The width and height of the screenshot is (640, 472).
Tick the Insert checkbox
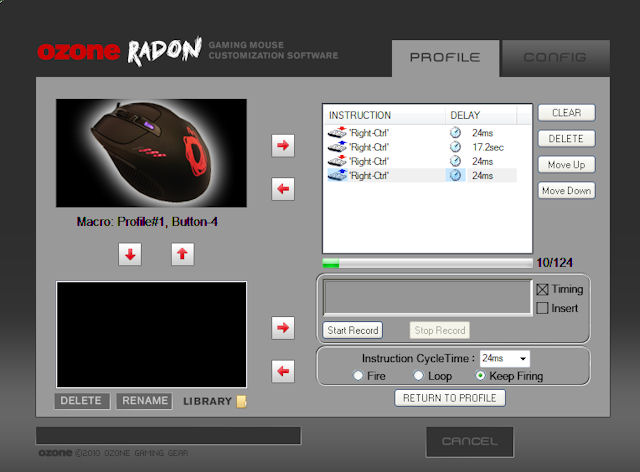pos(542,308)
